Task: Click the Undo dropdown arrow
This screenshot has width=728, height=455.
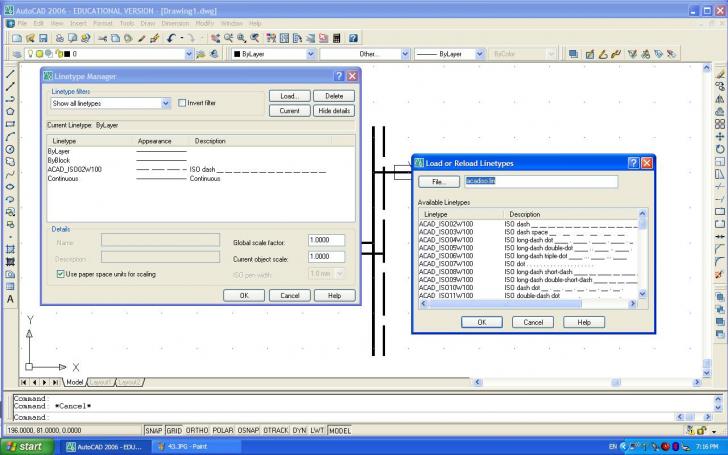Action: tap(182, 38)
